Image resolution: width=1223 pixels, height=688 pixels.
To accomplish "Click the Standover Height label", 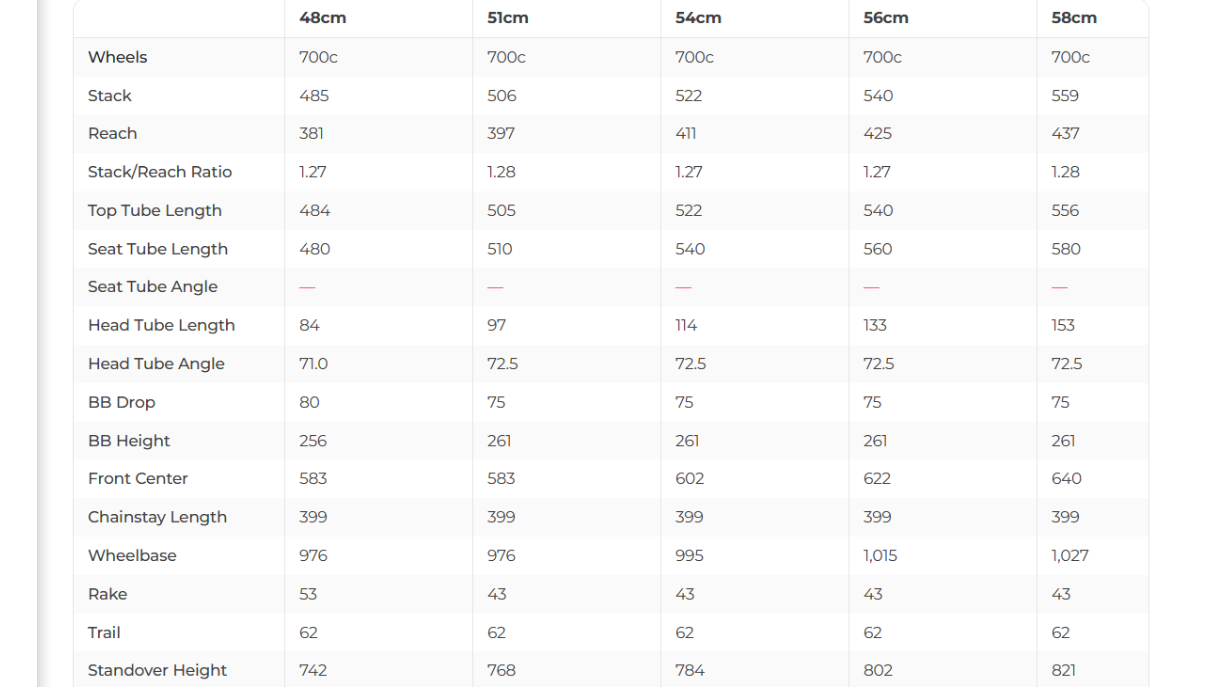I will coord(157,670).
